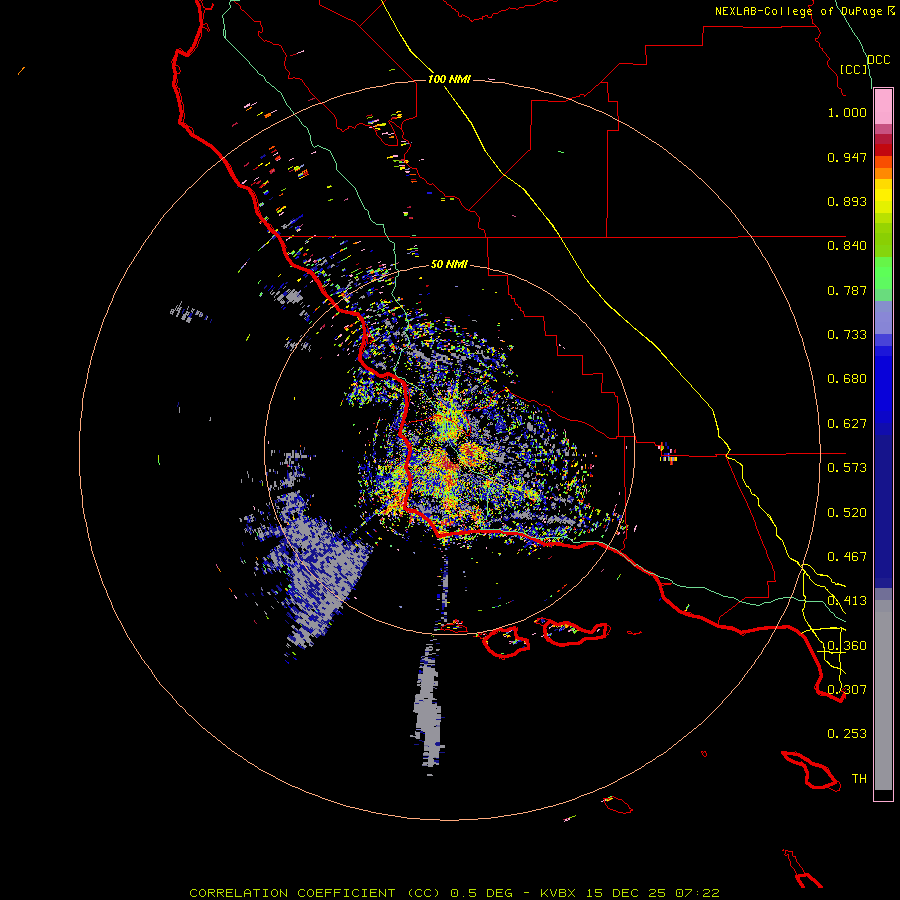Click the 0.787 scale value label
This screenshot has width=900, height=900.
click(x=847, y=290)
